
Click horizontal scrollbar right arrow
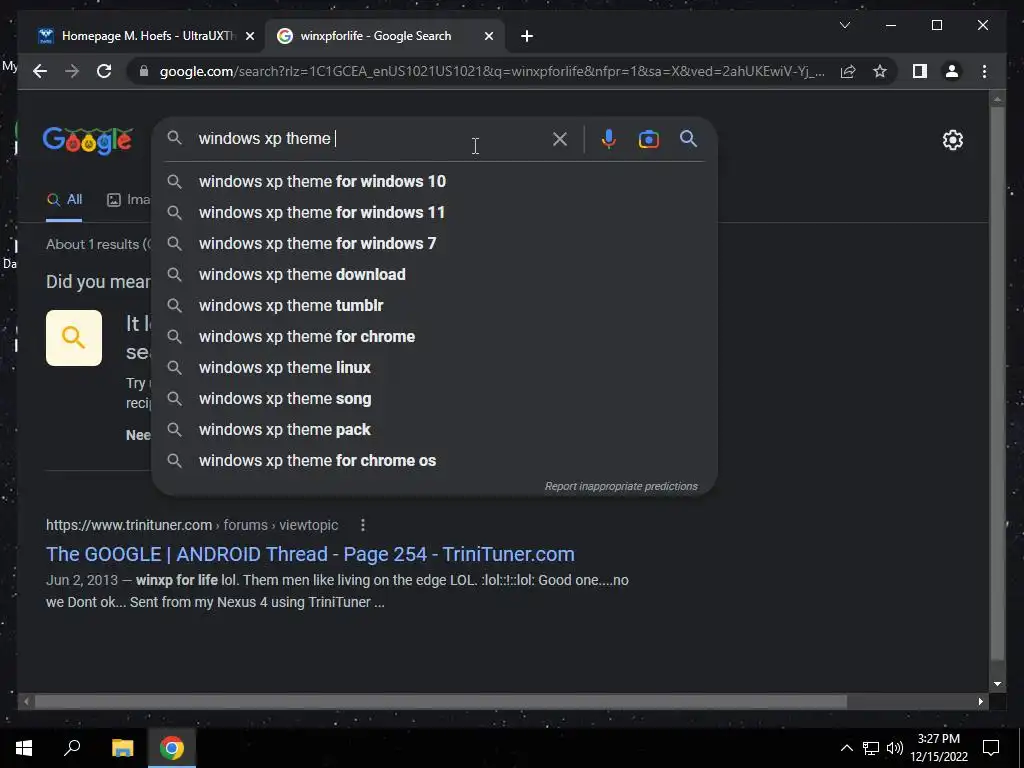click(981, 701)
